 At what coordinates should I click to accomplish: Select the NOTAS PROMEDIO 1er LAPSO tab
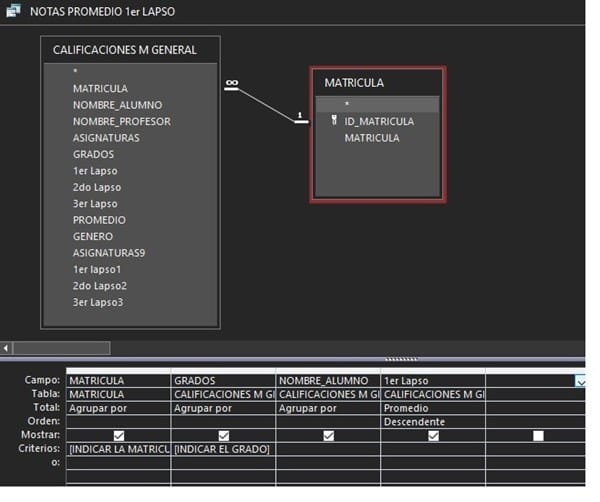(x=103, y=12)
